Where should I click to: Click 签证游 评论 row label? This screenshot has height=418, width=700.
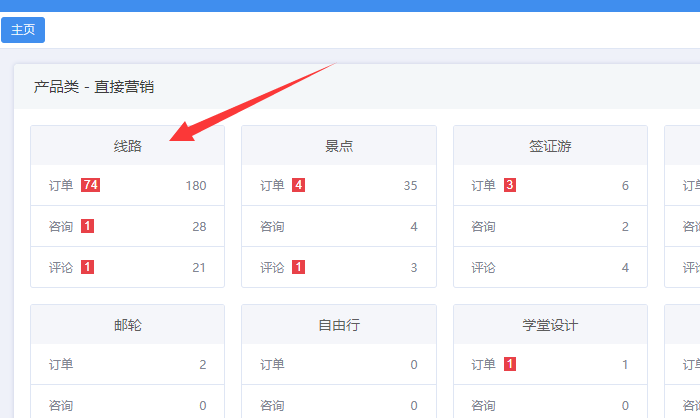484,268
